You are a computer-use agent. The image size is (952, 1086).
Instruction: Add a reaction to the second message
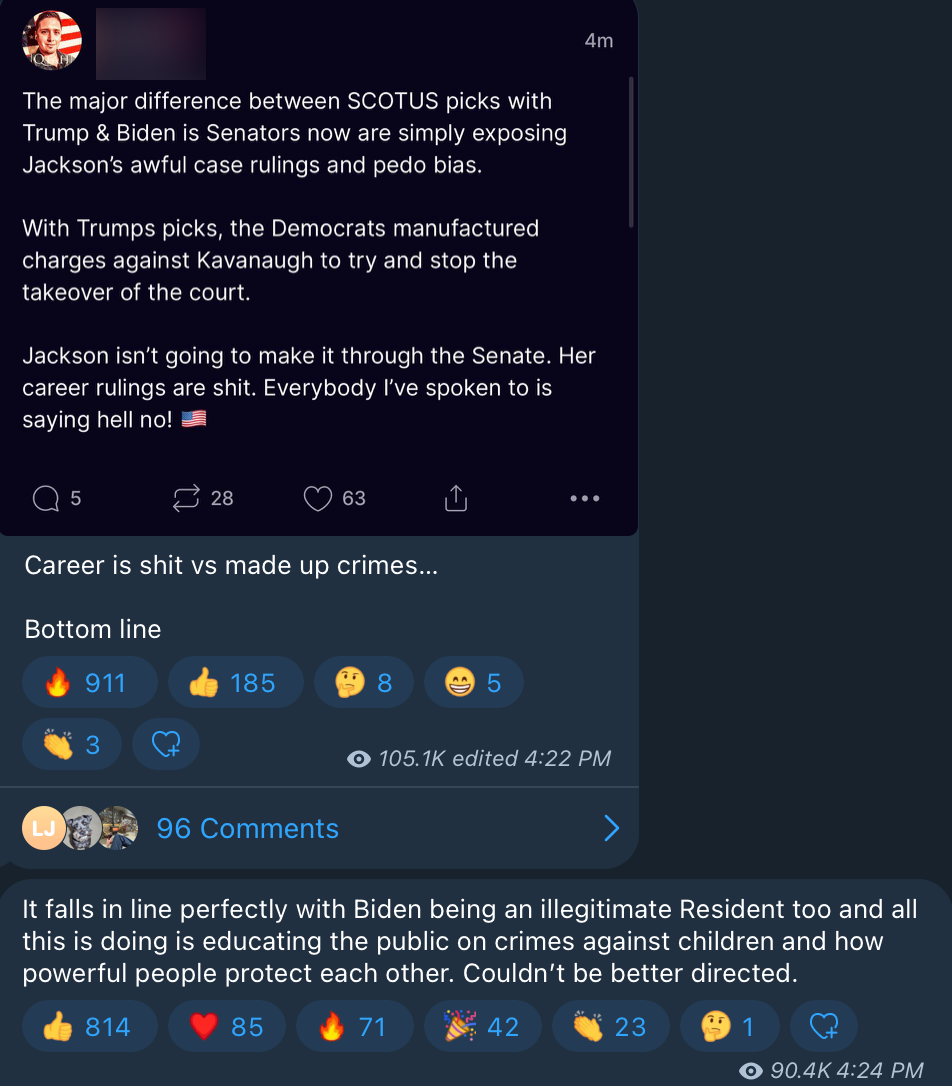[823, 1026]
